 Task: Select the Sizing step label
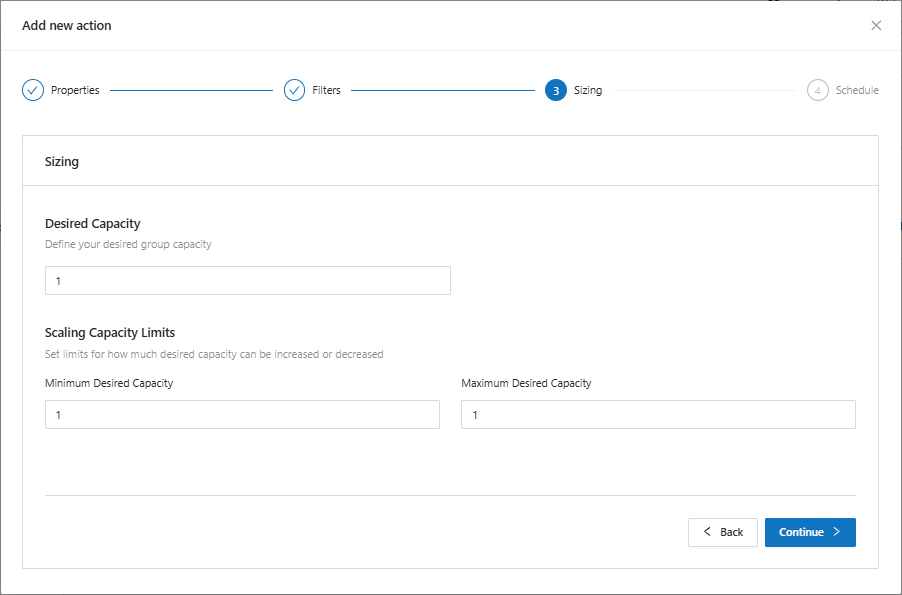click(588, 90)
